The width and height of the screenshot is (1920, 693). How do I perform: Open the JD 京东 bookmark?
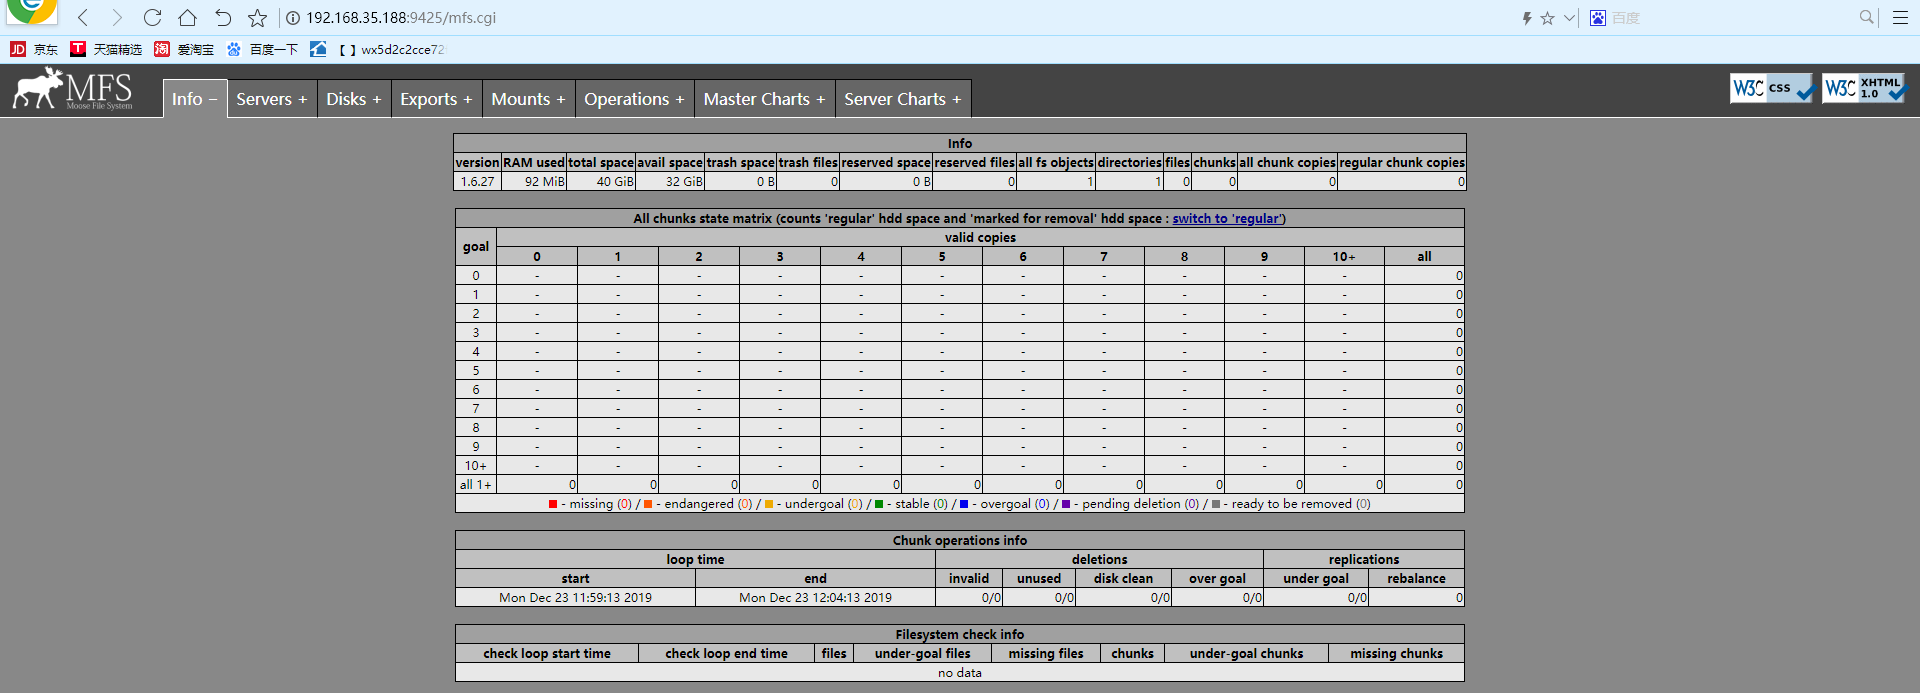tap(34, 49)
